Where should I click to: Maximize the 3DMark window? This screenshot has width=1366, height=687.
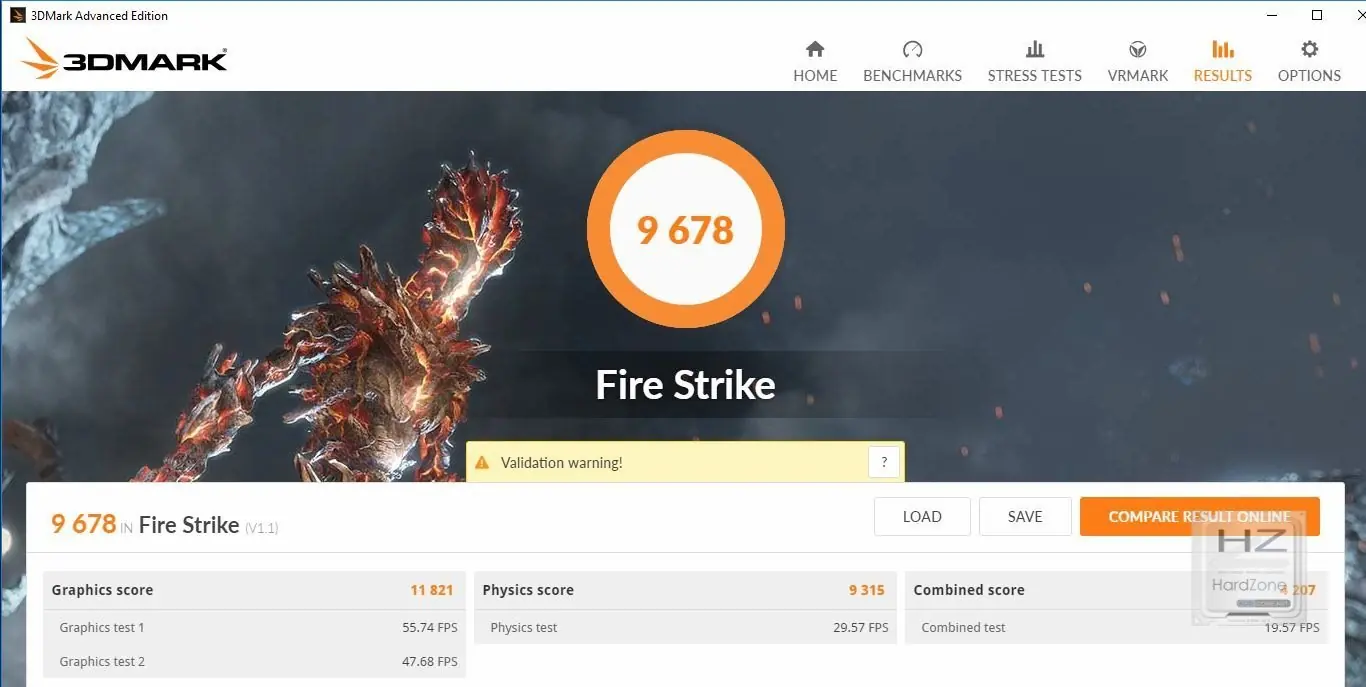tap(1317, 15)
